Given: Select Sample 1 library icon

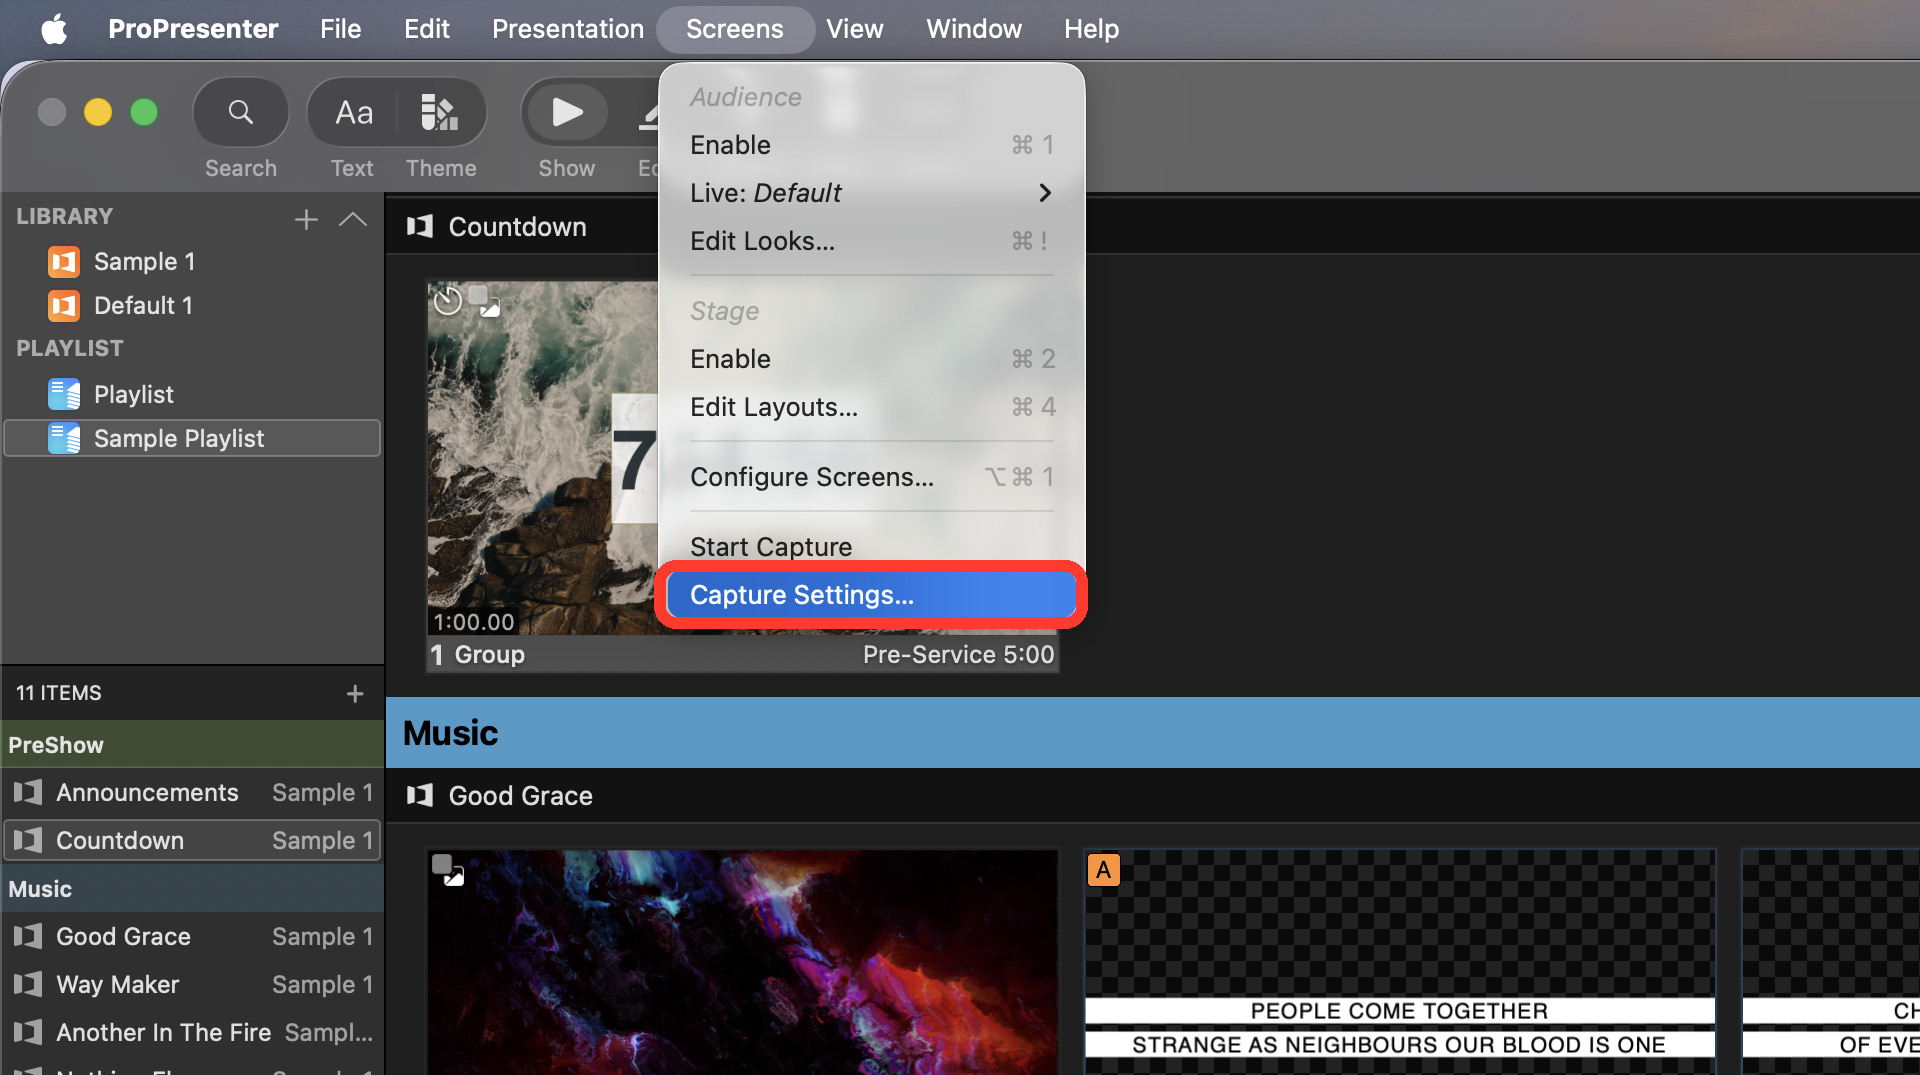Looking at the screenshot, I should point(64,262).
